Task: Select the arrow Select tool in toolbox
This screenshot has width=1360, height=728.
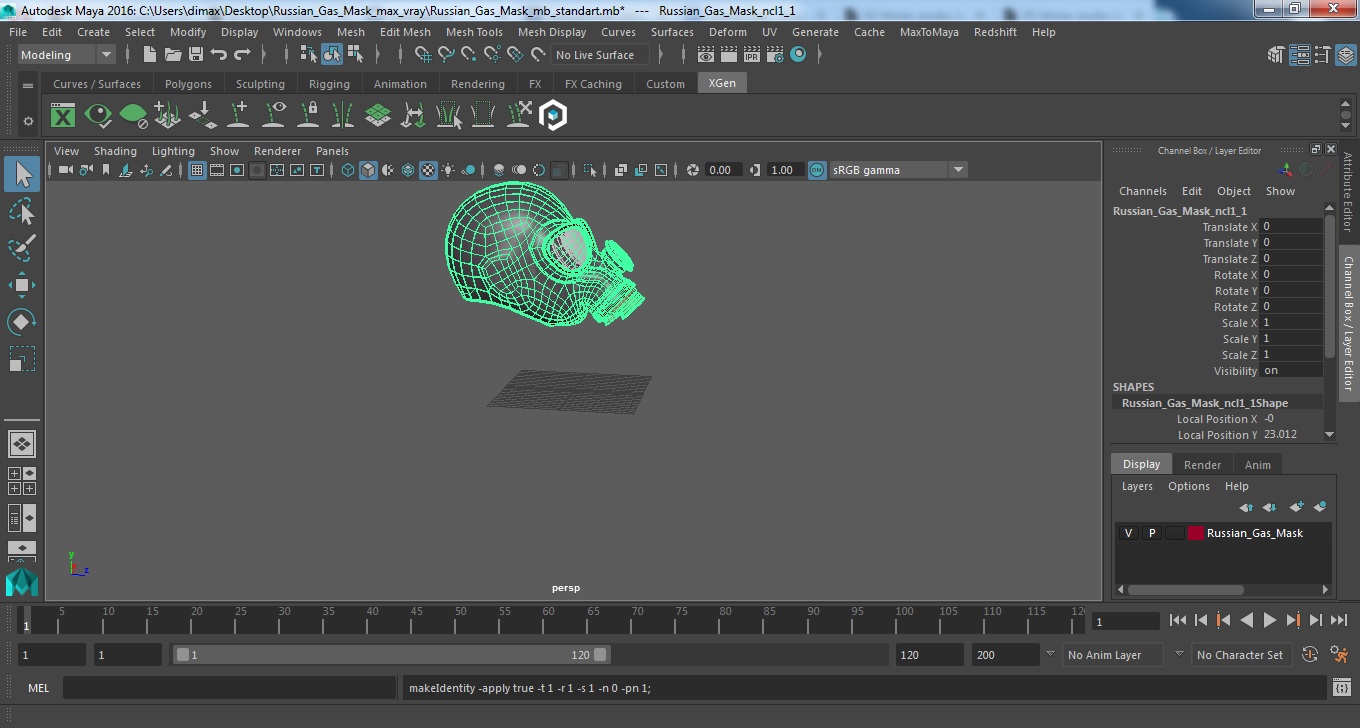Action: (22, 175)
